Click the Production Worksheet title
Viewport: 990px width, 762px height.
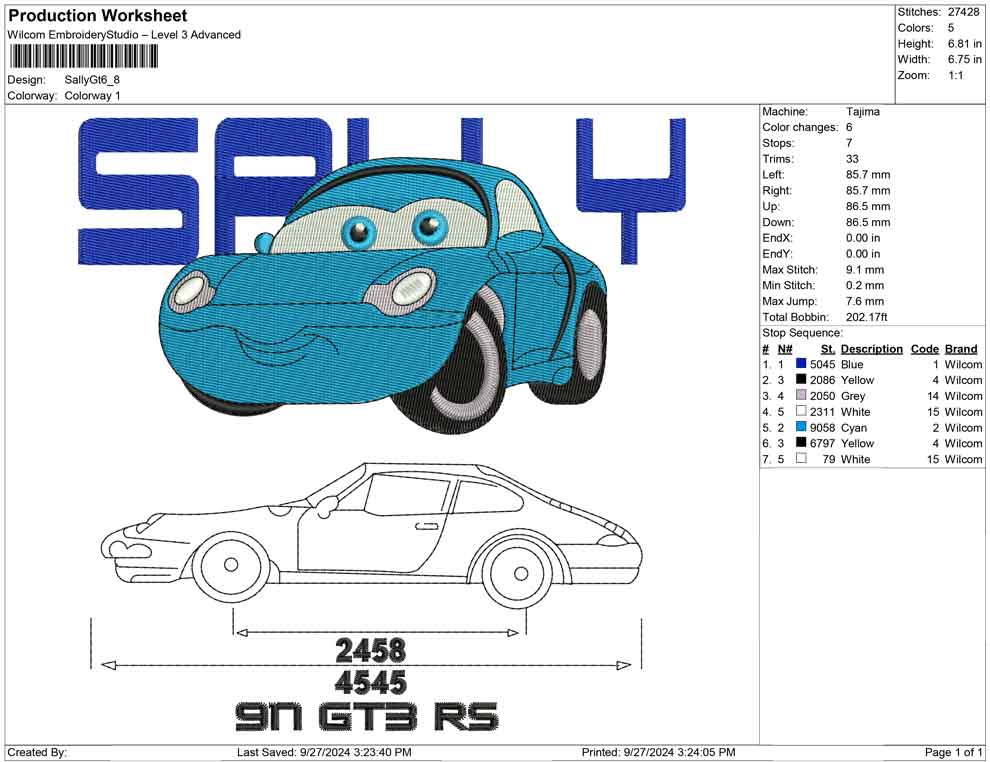point(97,16)
